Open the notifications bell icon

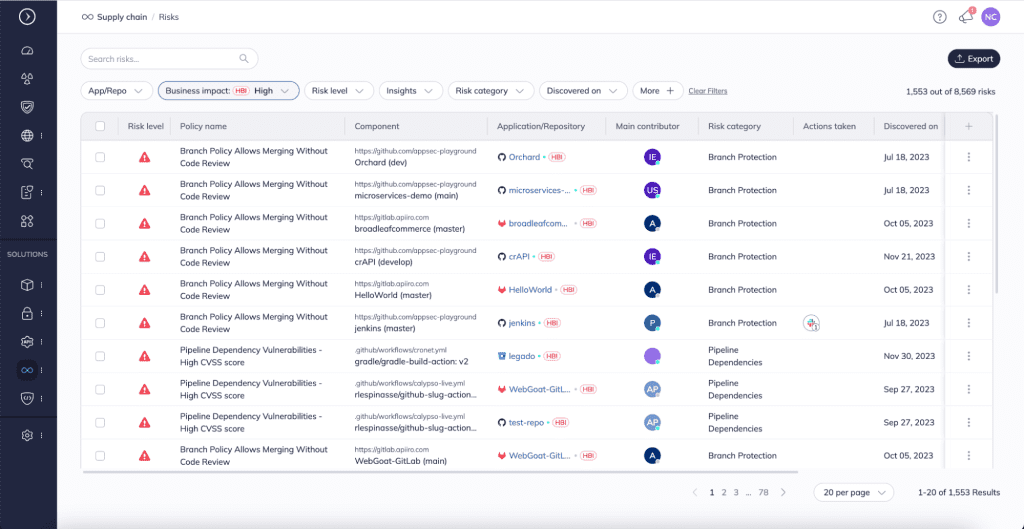[965, 17]
